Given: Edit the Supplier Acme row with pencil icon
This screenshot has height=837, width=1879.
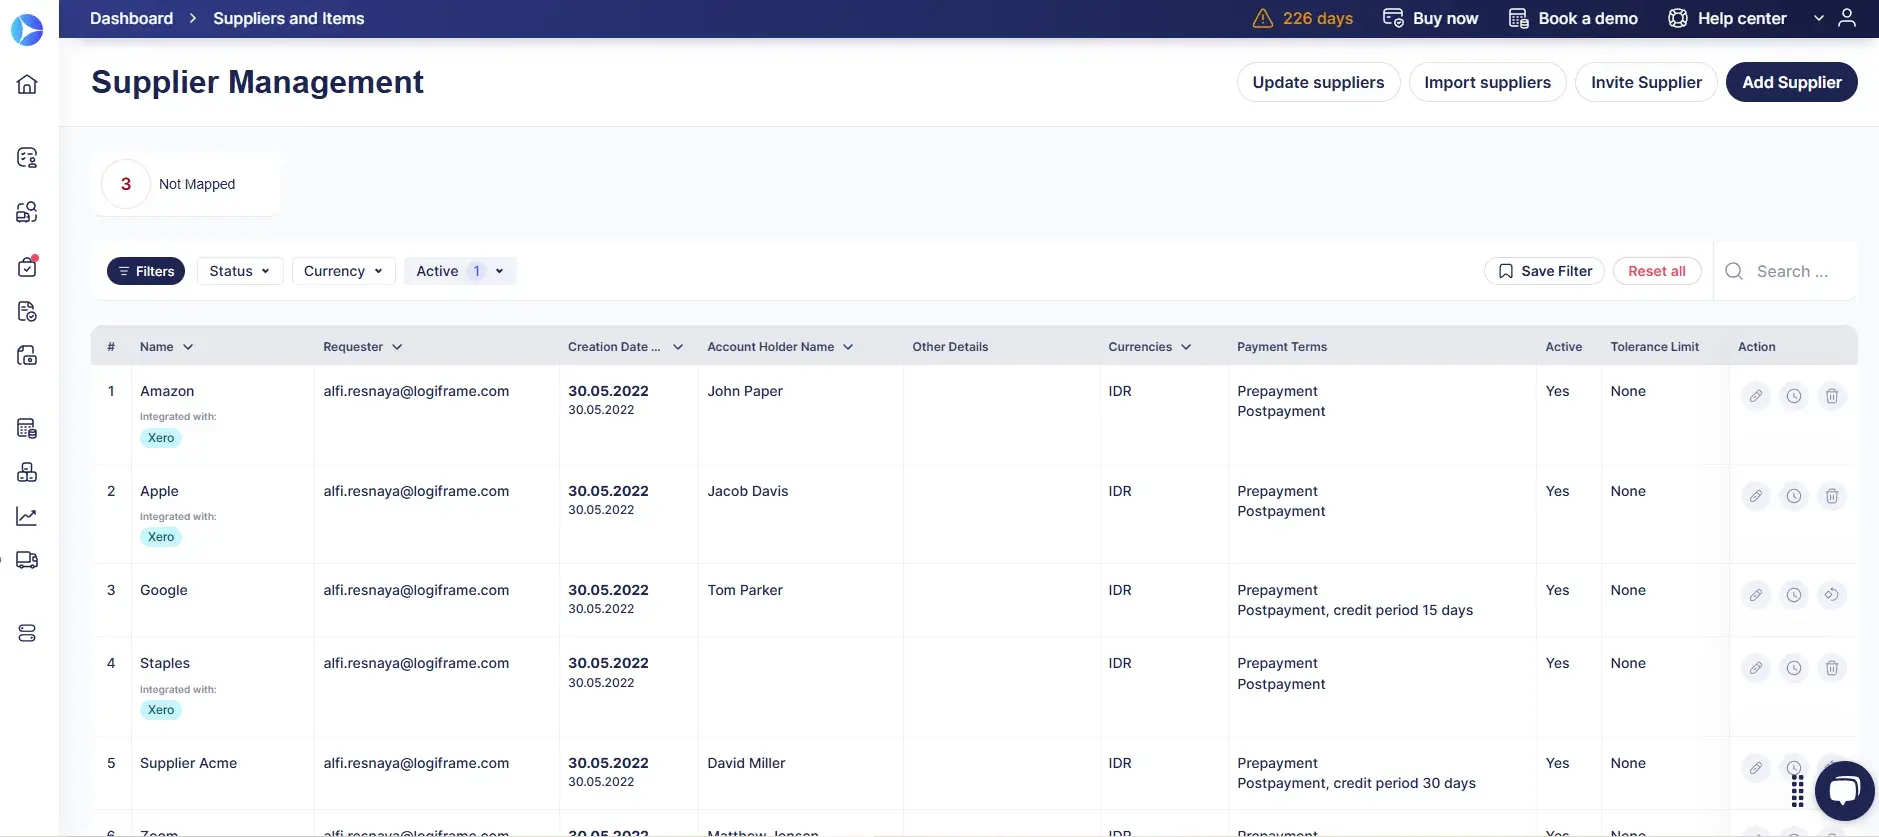Looking at the screenshot, I should tap(1755, 768).
